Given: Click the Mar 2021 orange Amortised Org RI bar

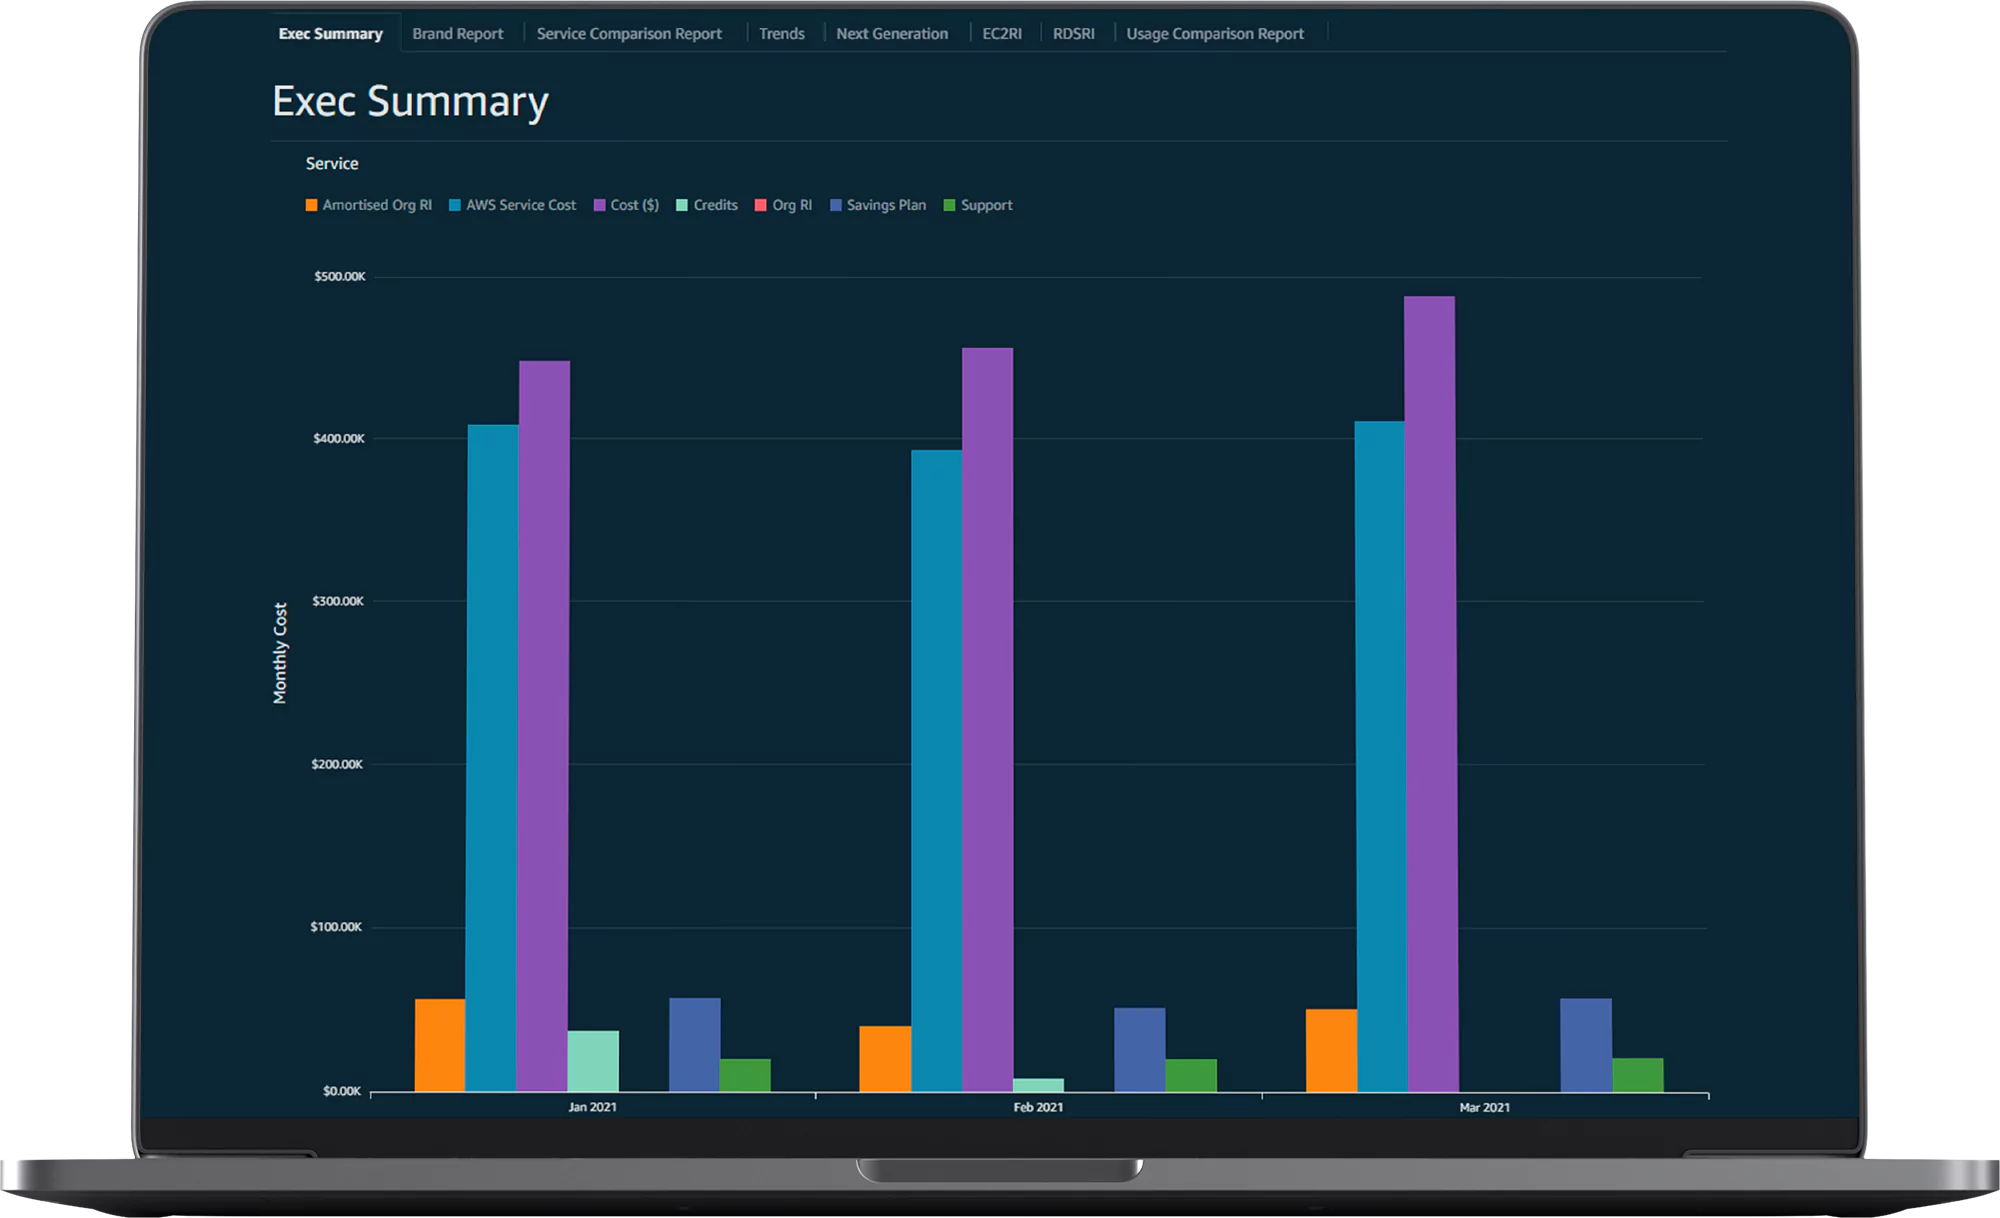Looking at the screenshot, I should [1331, 1050].
